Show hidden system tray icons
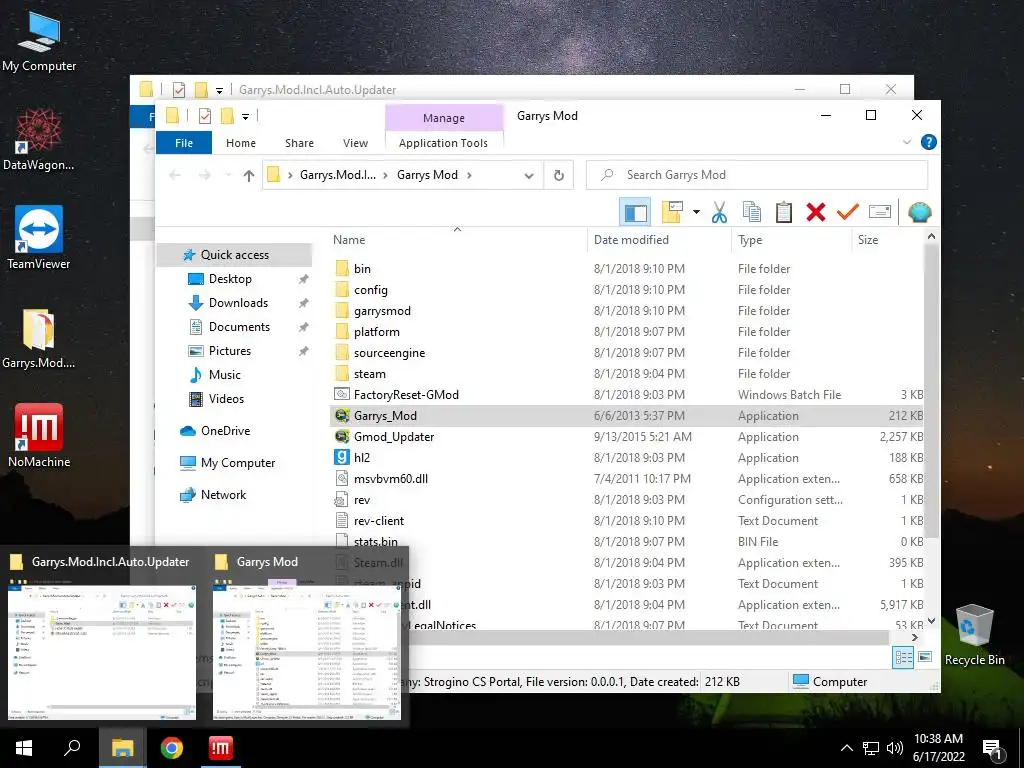Screen dimensions: 1024x768 846,748
